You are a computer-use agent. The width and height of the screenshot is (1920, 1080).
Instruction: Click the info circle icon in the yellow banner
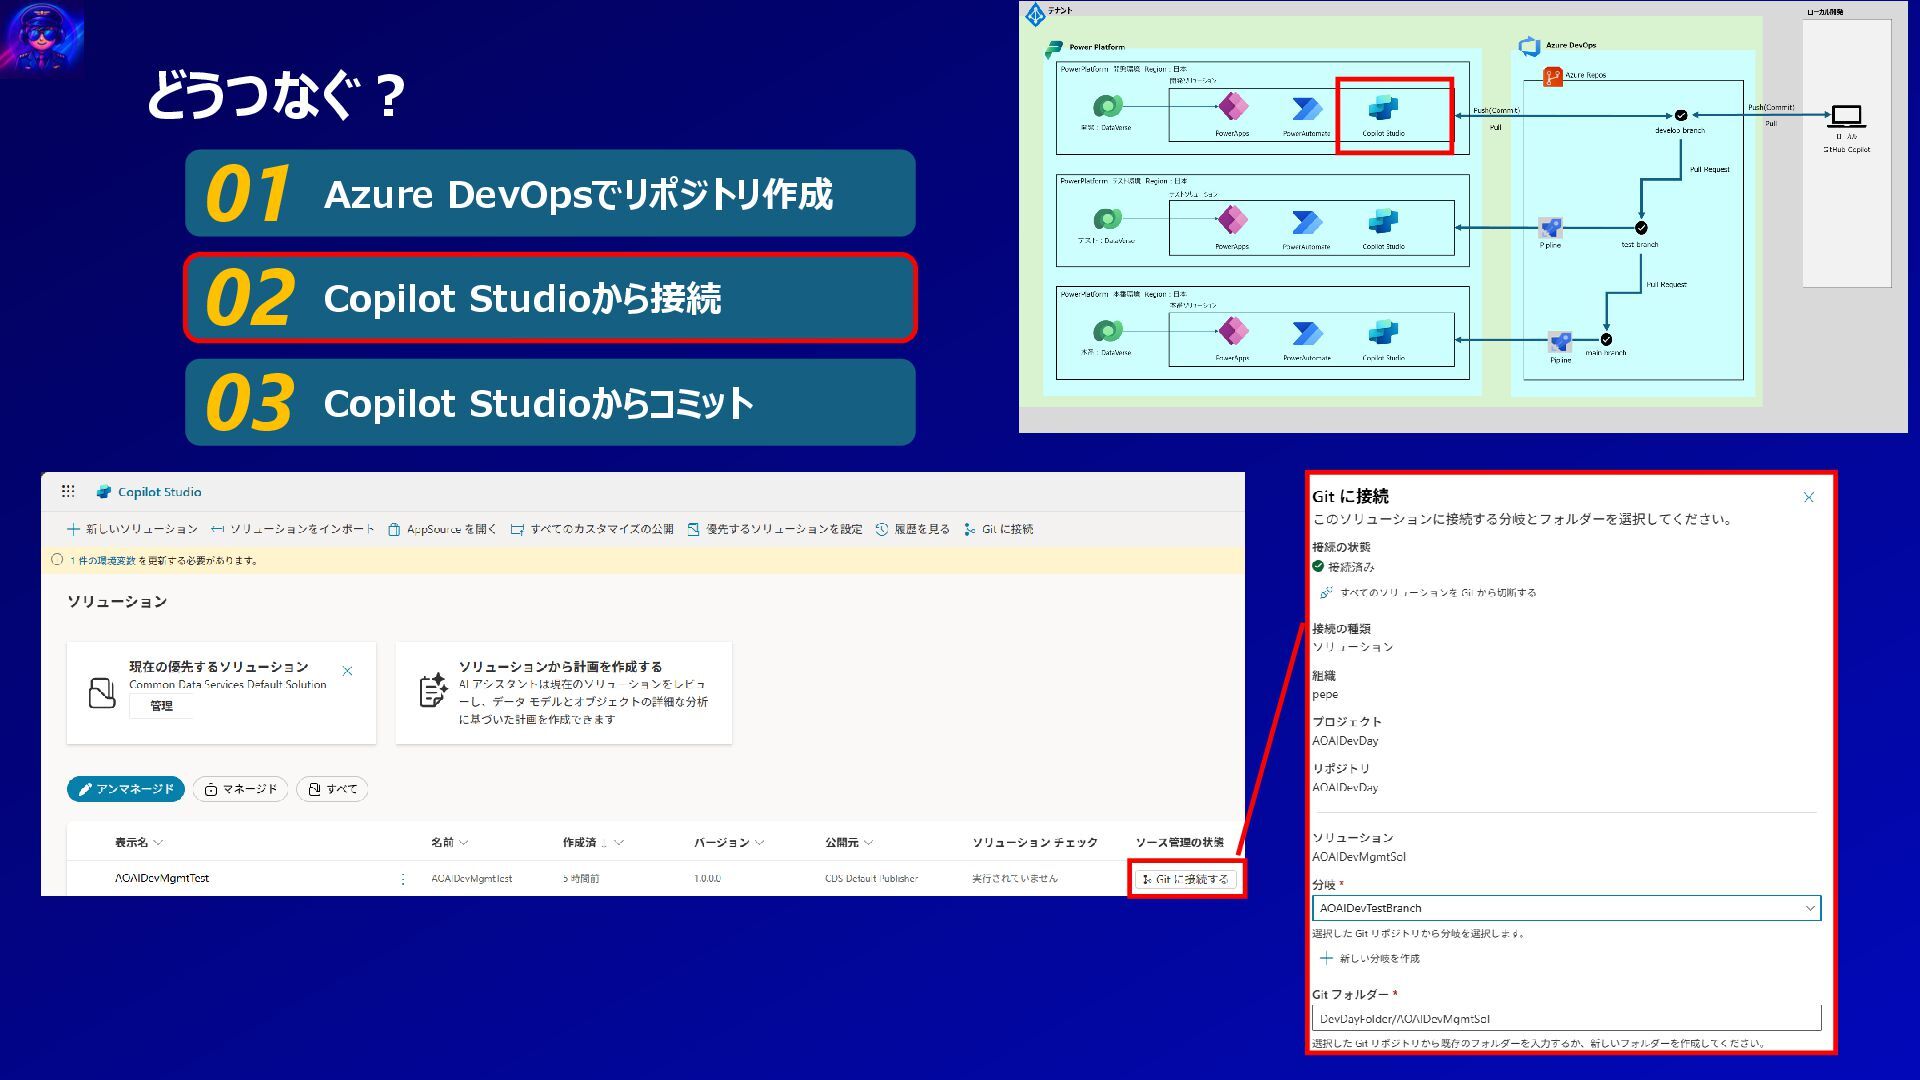[57, 560]
